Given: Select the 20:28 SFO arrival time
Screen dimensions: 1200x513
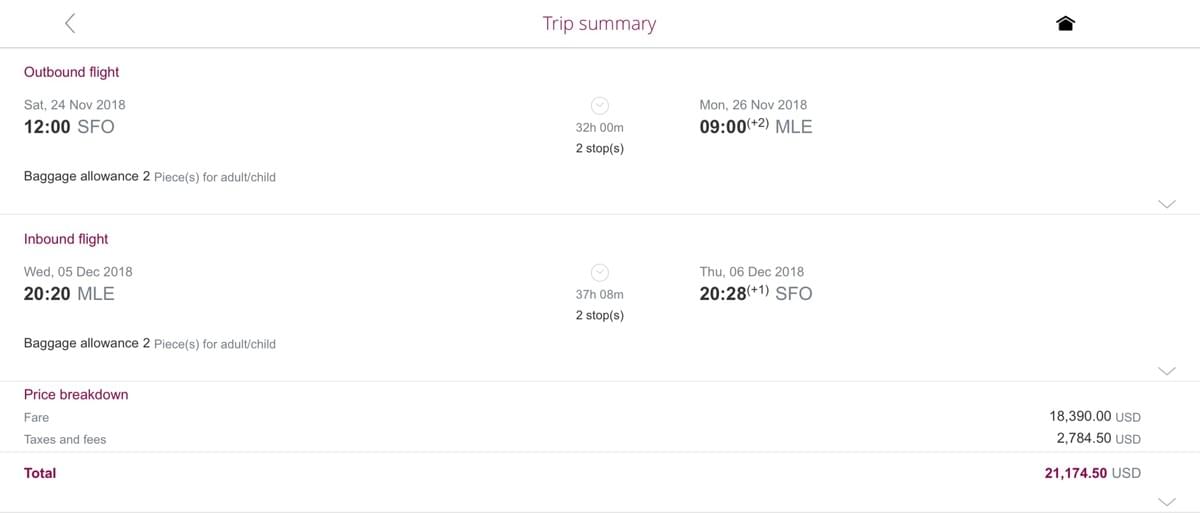Looking at the screenshot, I should pyautogui.click(x=755, y=294).
